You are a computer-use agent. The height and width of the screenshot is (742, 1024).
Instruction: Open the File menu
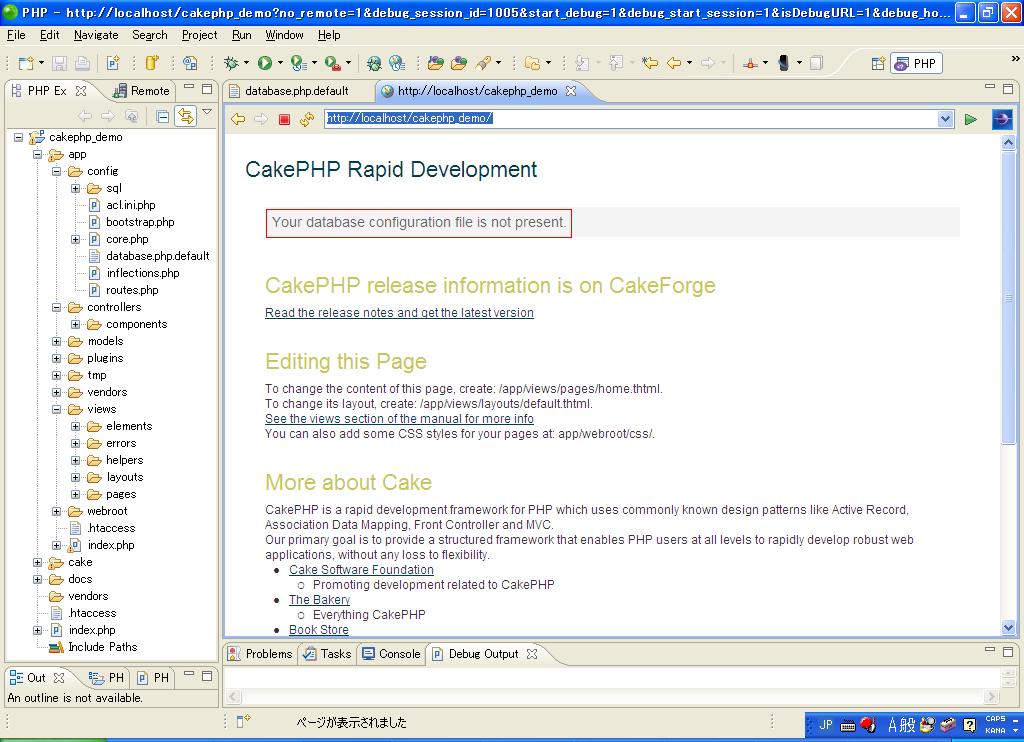pos(16,35)
